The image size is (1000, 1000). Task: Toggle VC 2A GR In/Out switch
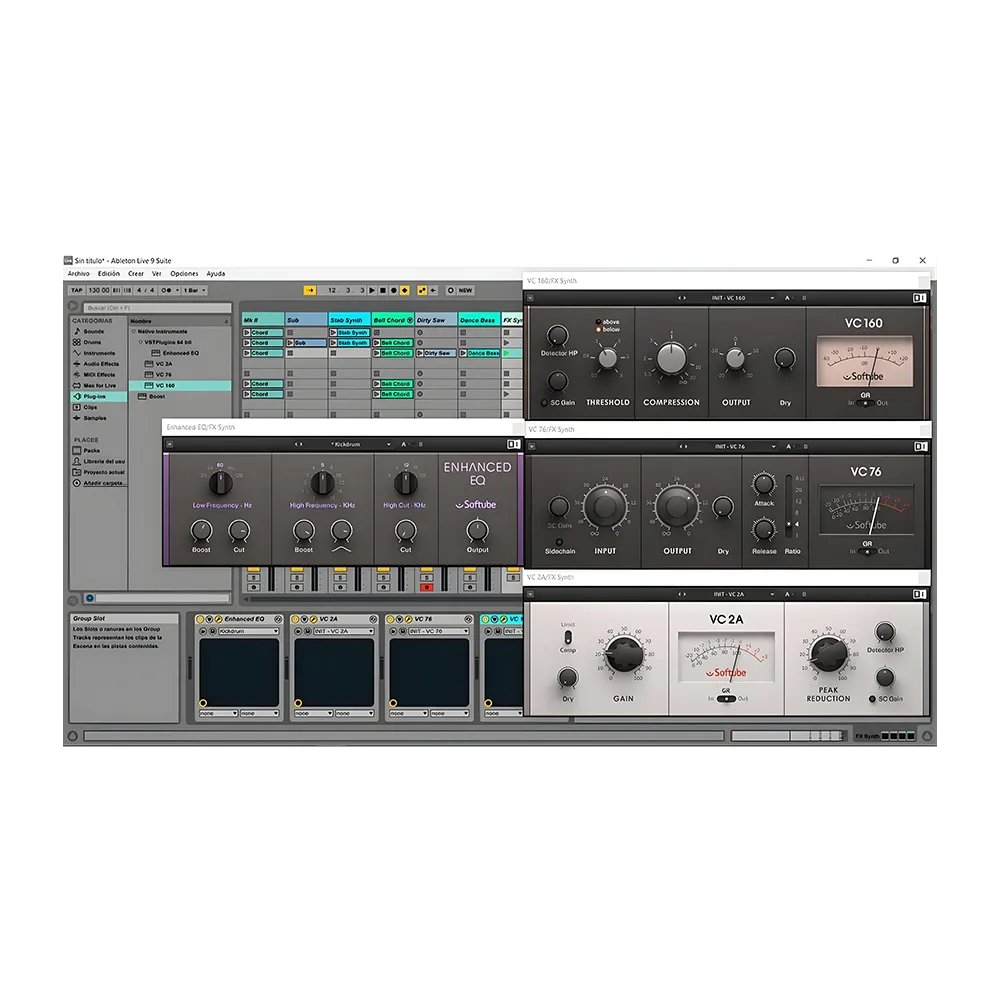tap(726, 699)
